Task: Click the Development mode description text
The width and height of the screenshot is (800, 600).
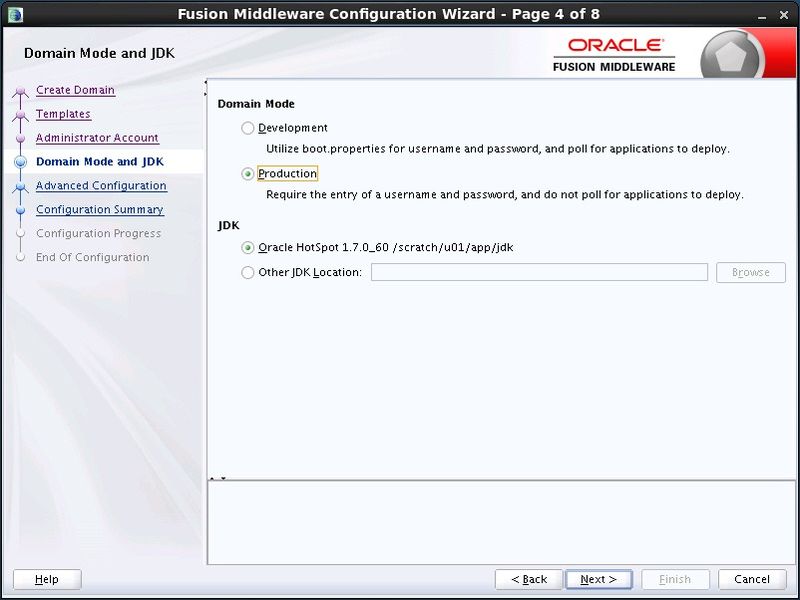Action: [497, 149]
